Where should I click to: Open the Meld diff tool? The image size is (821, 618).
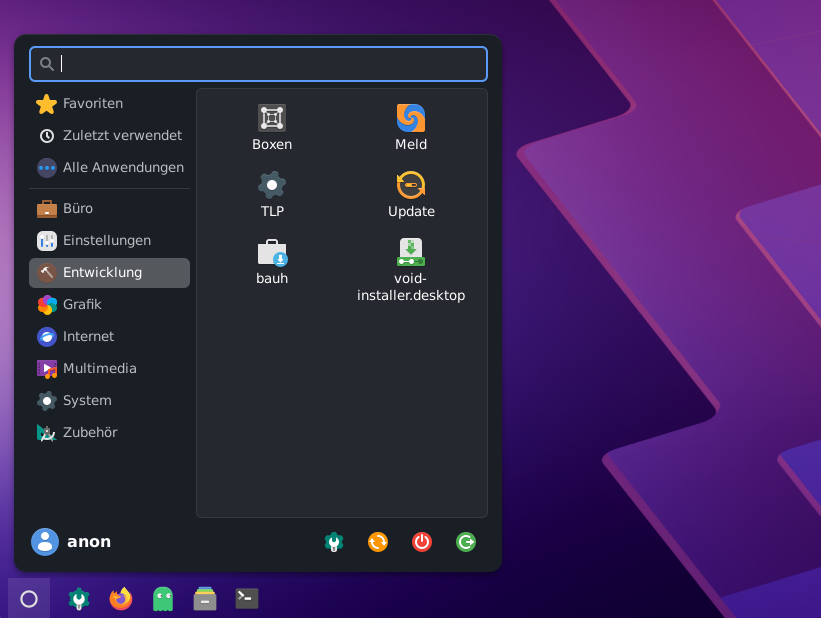(x=411, y=128)
